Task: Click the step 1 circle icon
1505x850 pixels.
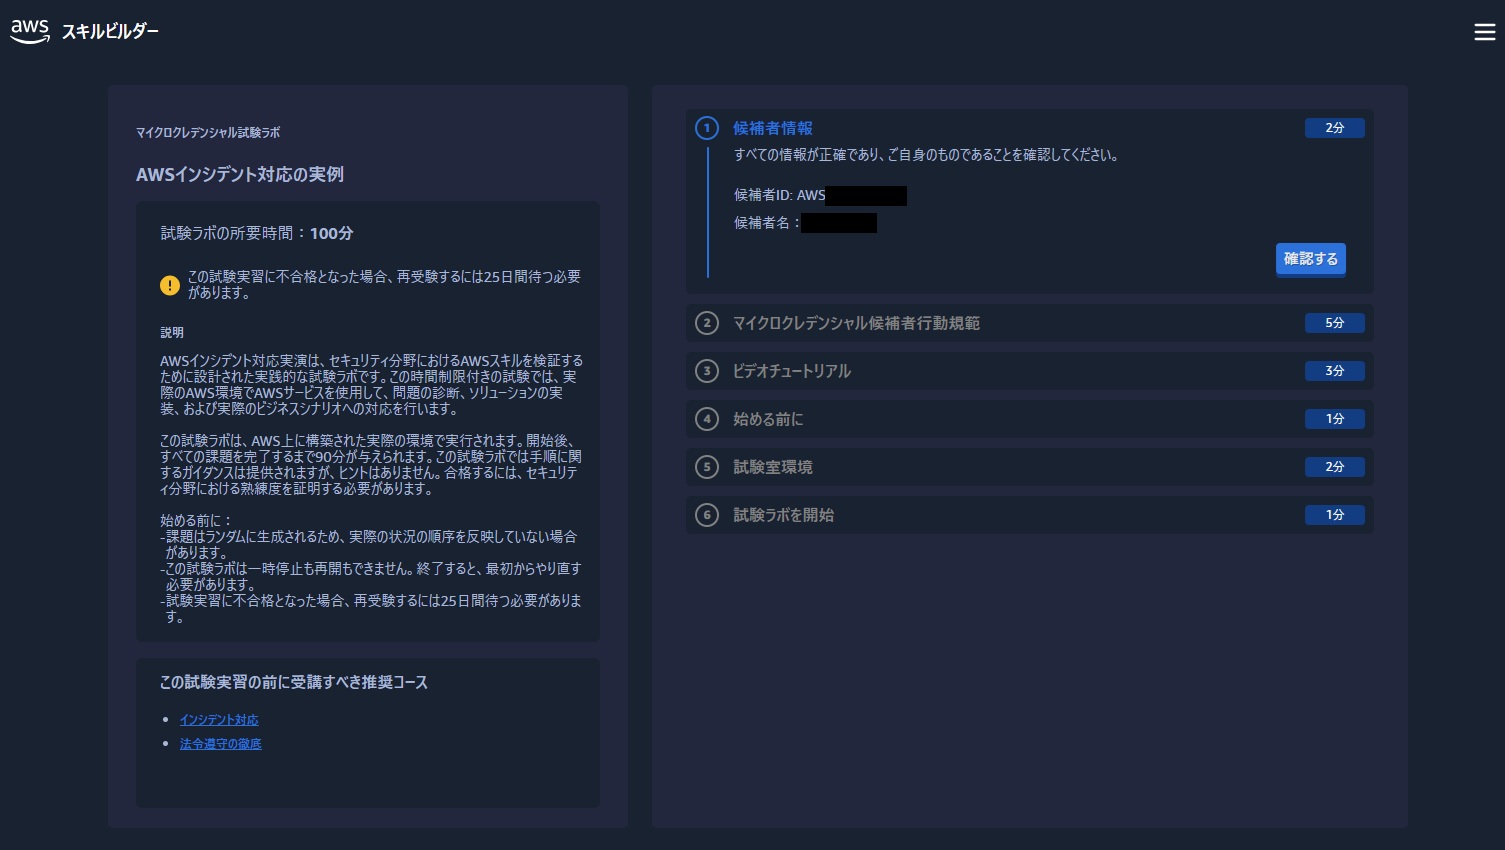Action: (707, 128)
